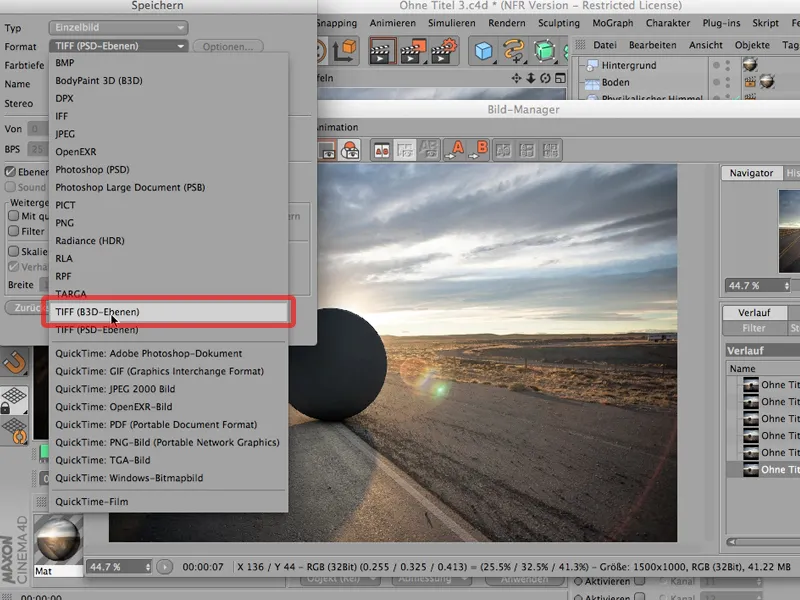Click the Hintergrund object icon in Objekte manager
Viewport: 800px width, 600px height.
(x=592, y=65)
